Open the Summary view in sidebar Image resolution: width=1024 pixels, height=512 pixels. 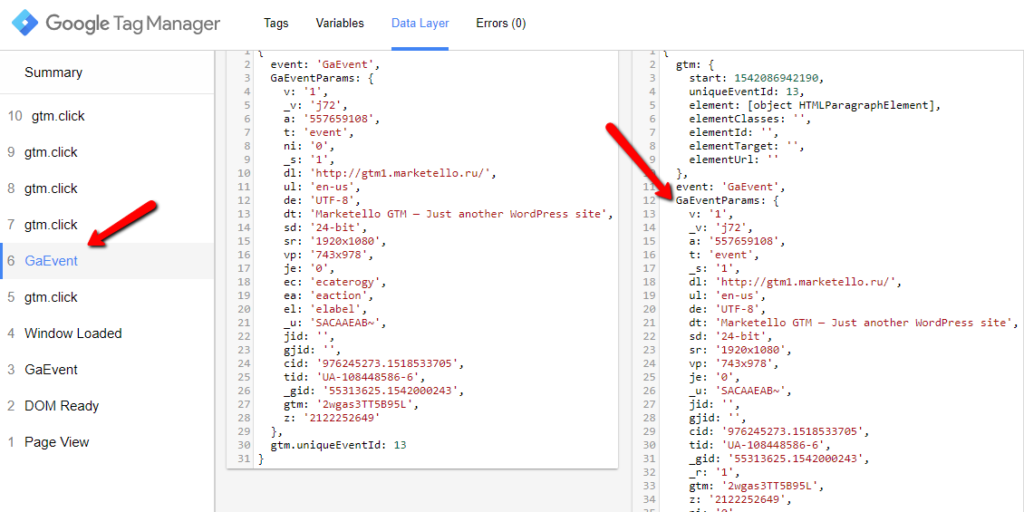[x=54, y=73]
